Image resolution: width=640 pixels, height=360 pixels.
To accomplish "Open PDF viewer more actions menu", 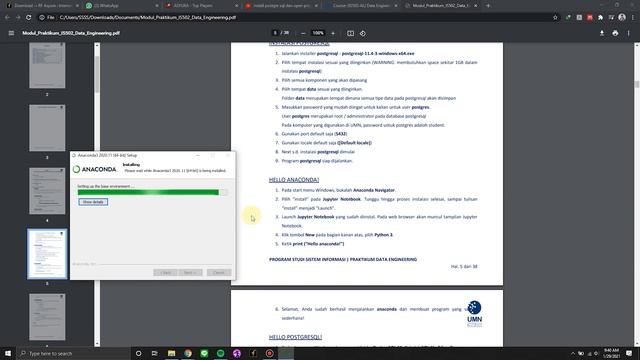I will tap(629, 33).
